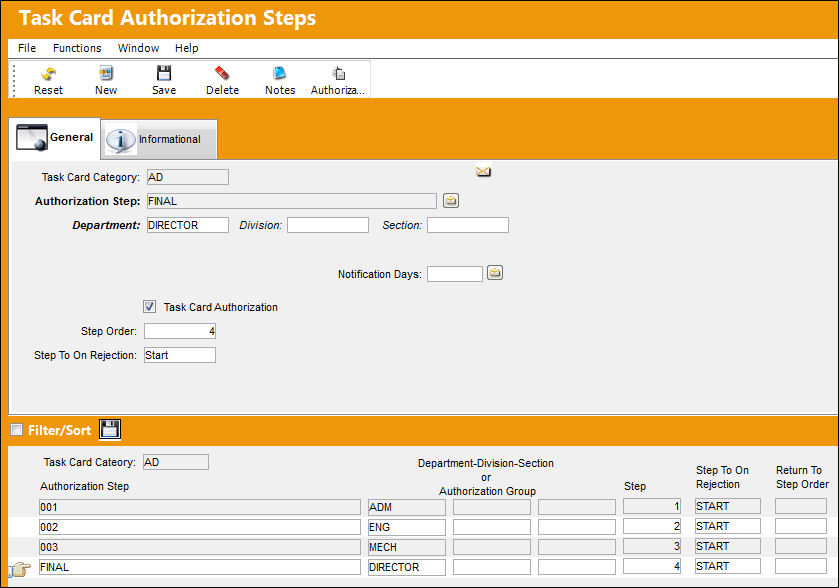Open the Functions menu
Image resolution: width=839 pixels, height=588 pixels.
click(x=77, y=48)
